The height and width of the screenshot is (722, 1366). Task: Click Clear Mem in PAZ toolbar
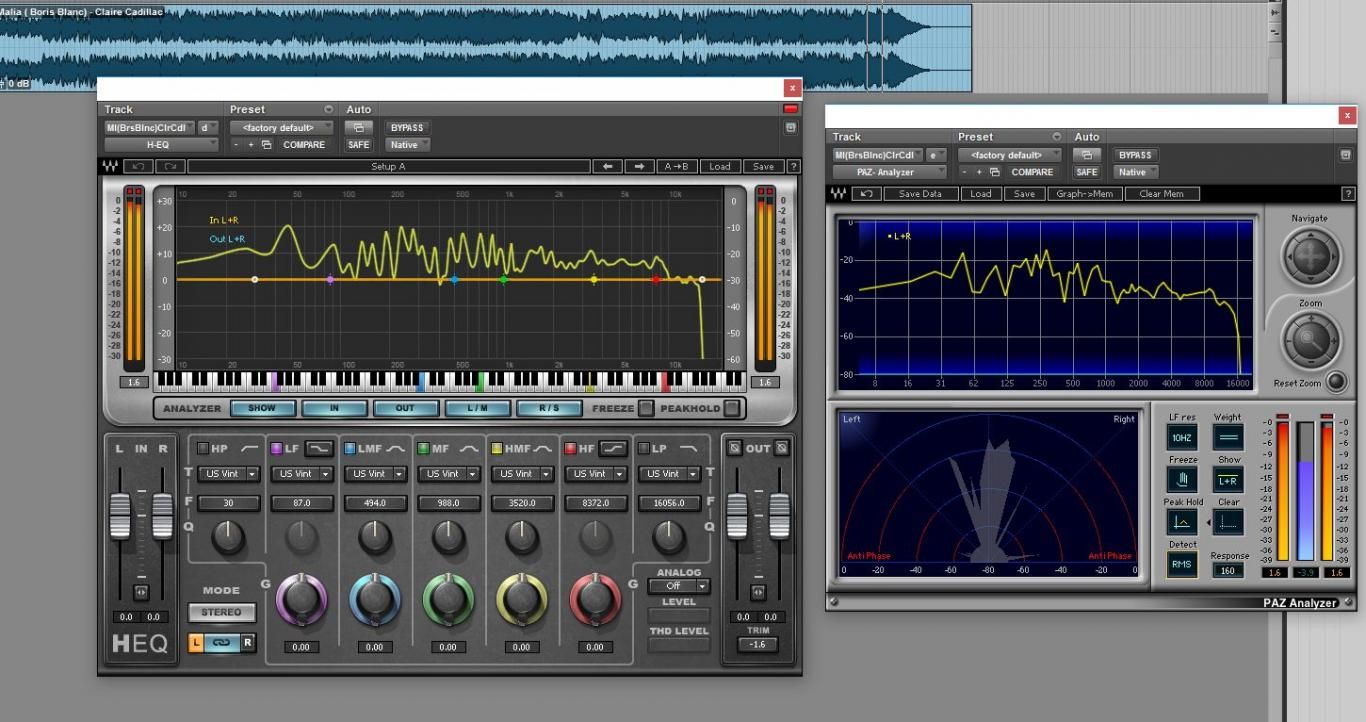(x=1161, y=194)
